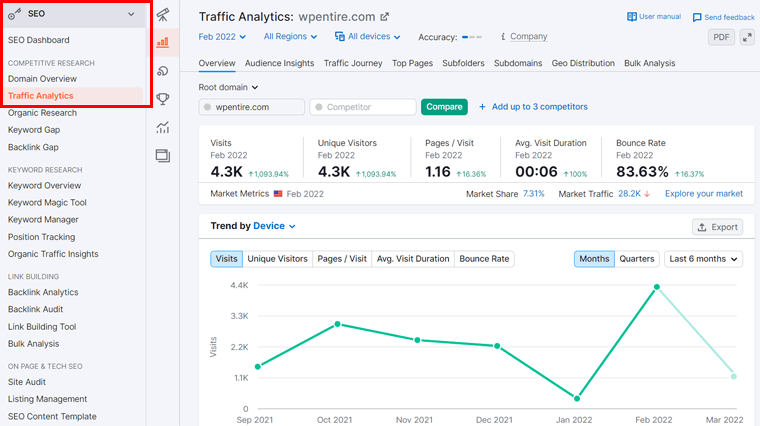Switch to the Geo Distribution tab

click(583, 63)
